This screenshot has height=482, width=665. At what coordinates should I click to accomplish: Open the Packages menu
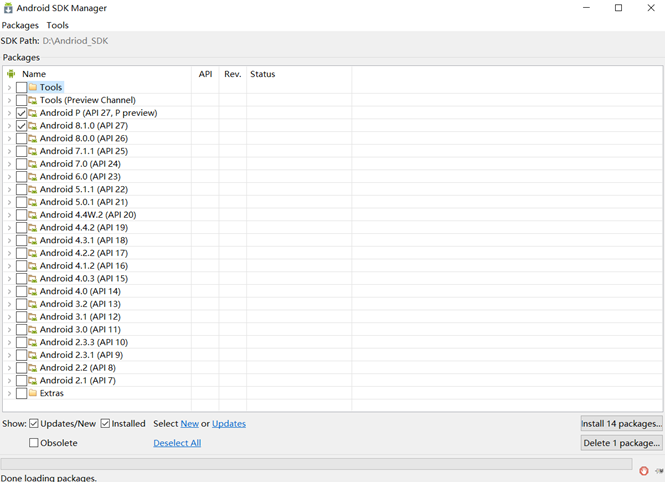[x=20, y=25]
